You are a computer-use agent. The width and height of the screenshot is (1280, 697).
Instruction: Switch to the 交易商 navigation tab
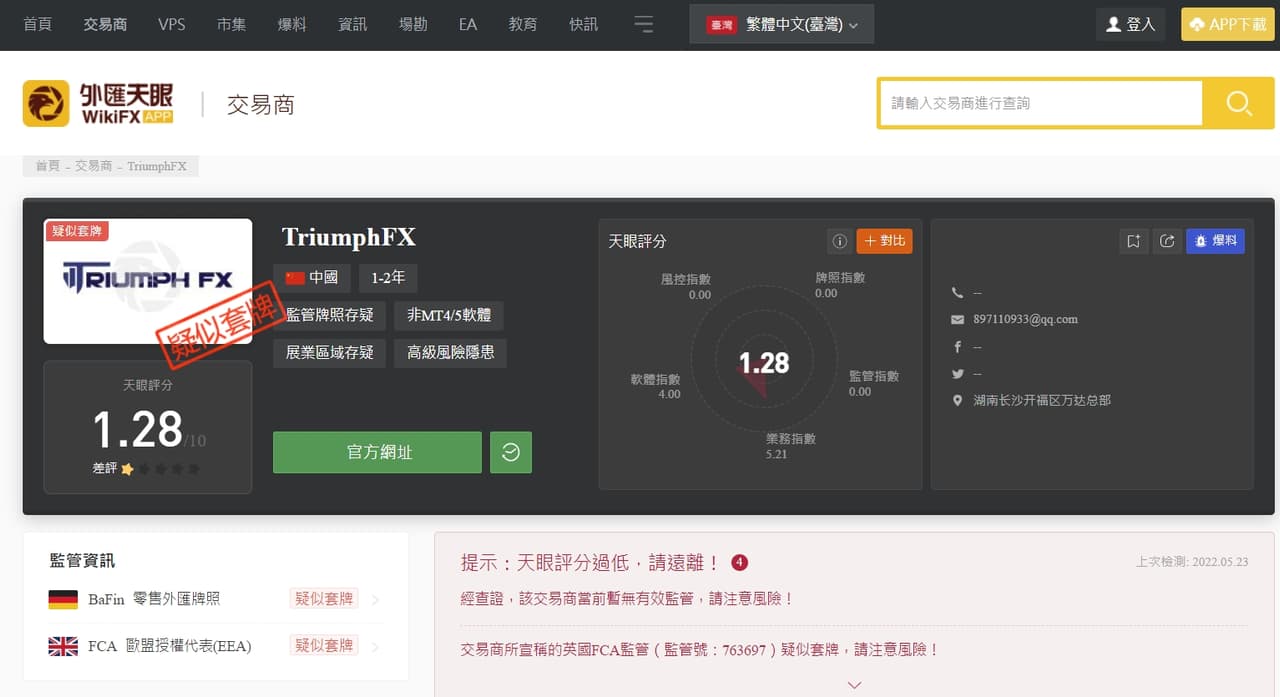pyautogui.click(x=104, y=25)
